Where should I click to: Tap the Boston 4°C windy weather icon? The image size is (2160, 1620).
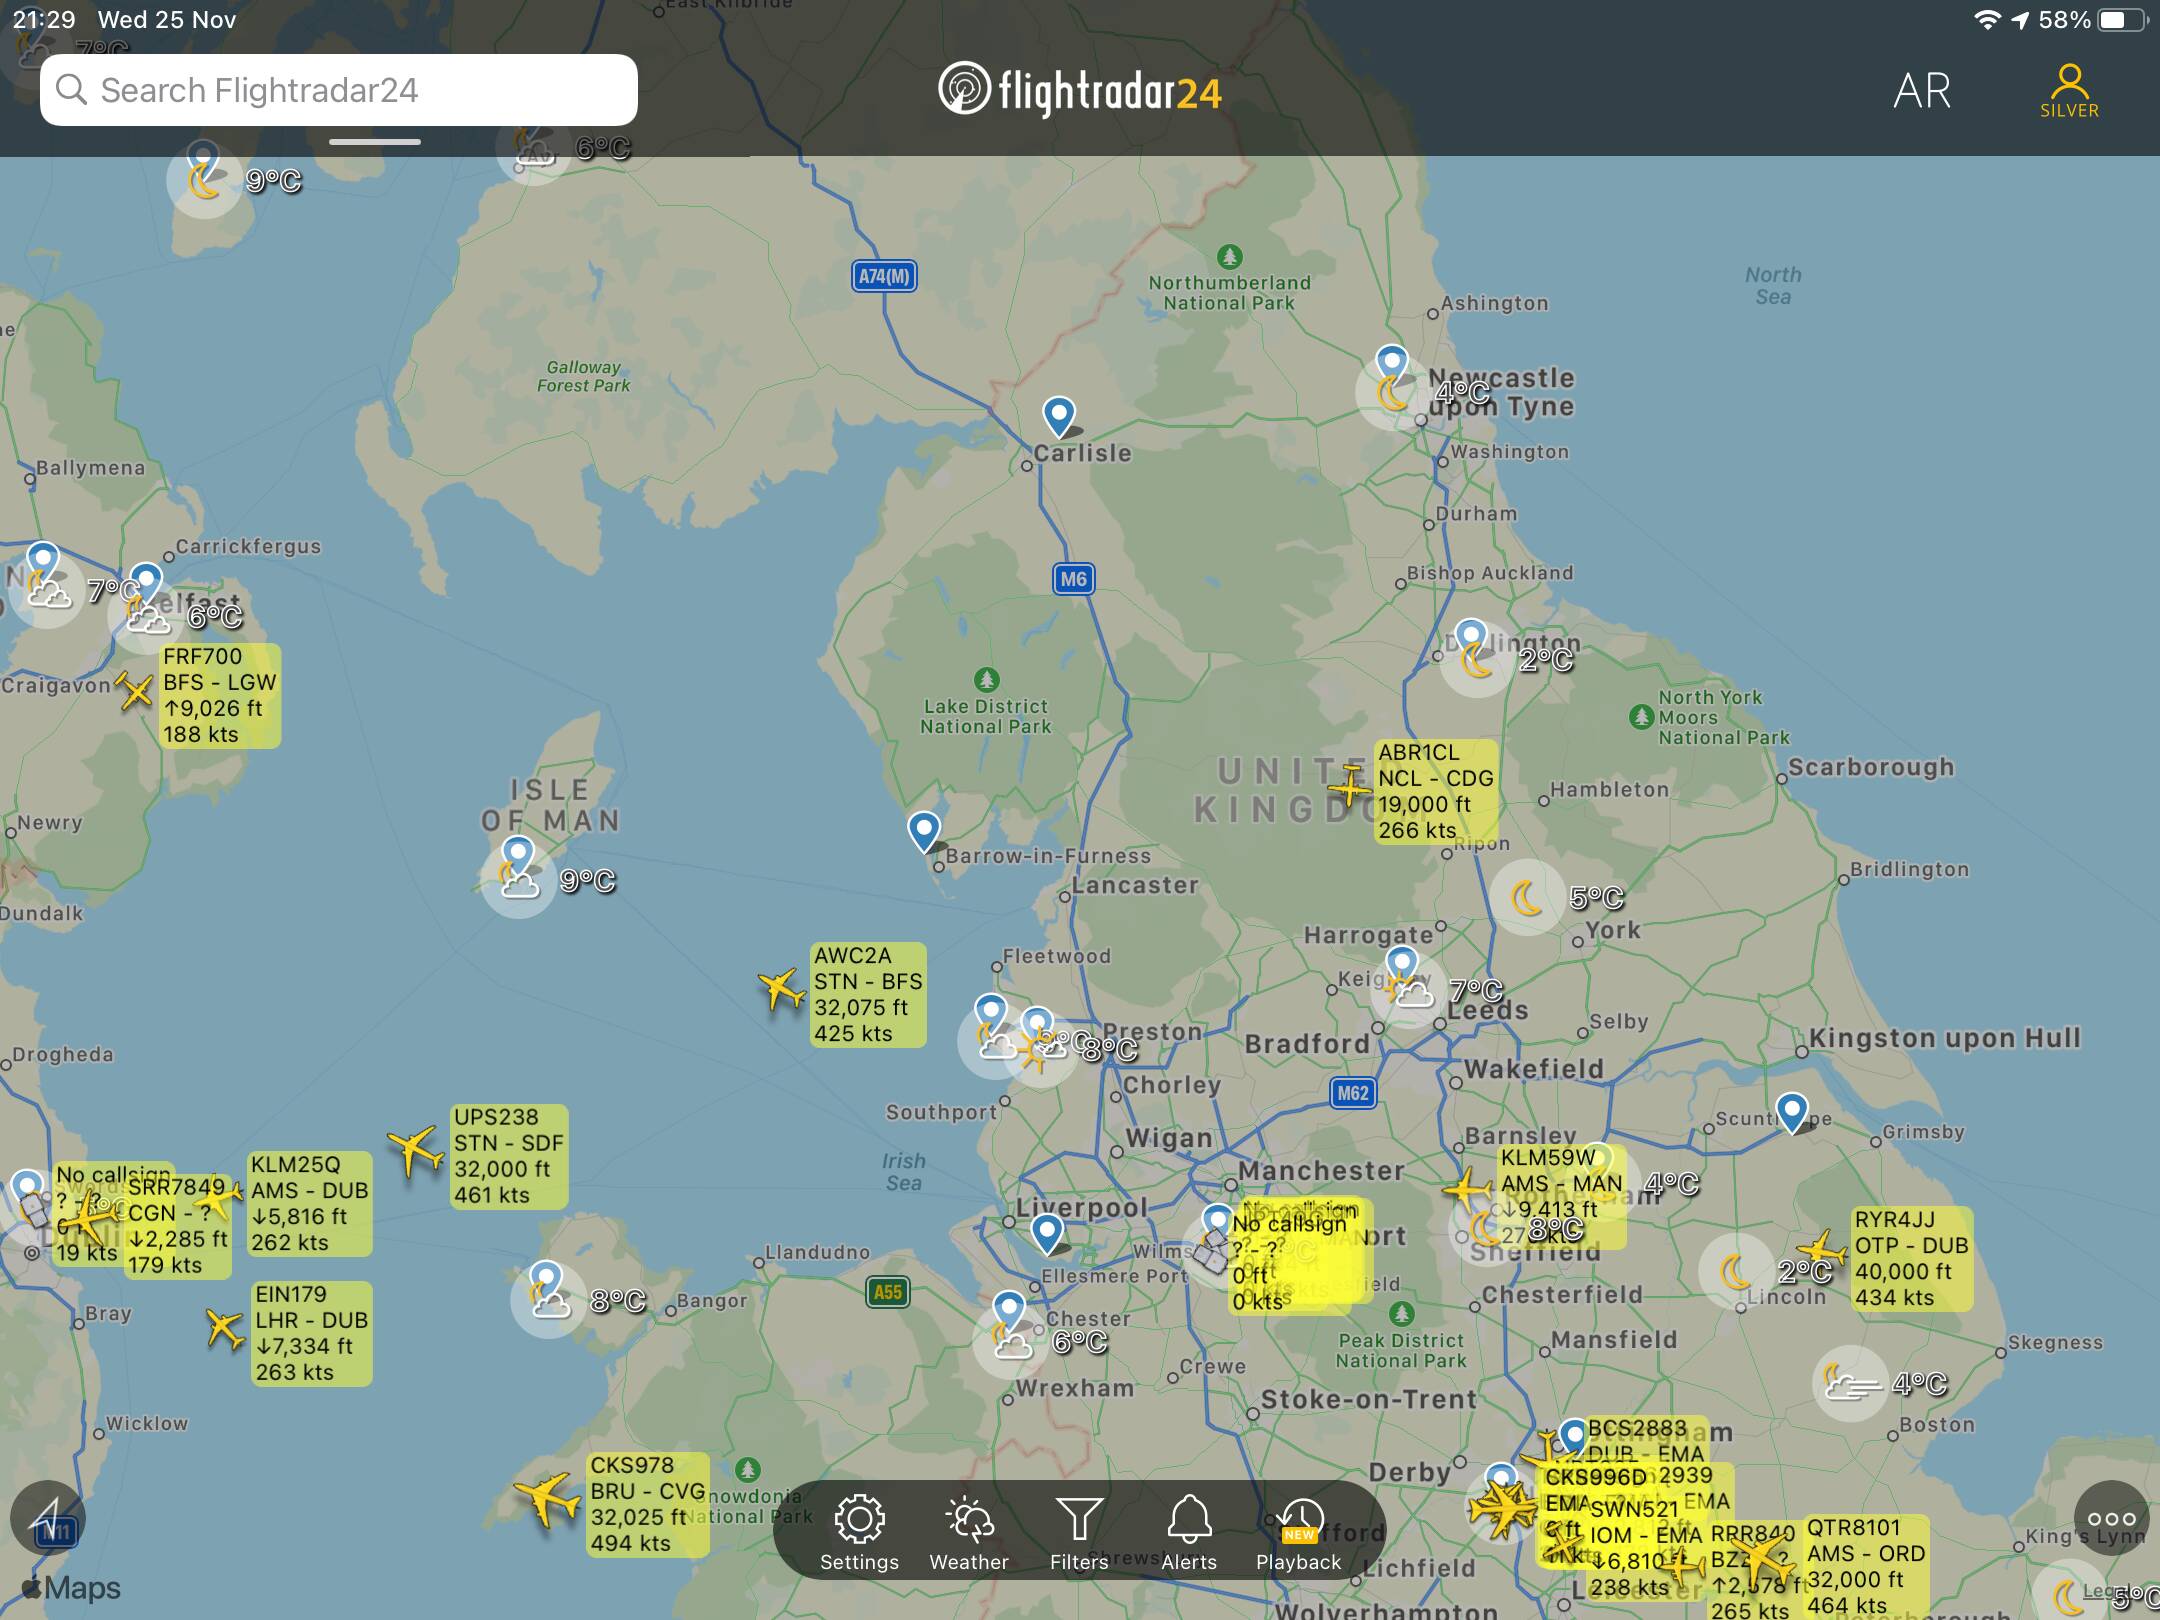coord(1850,1383)
